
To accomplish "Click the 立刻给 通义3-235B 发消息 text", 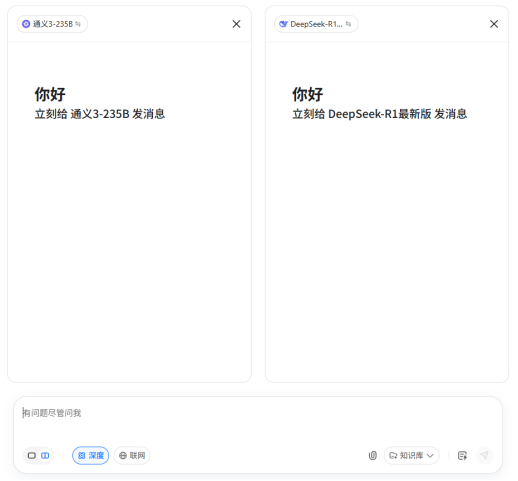I will [100, 114].
